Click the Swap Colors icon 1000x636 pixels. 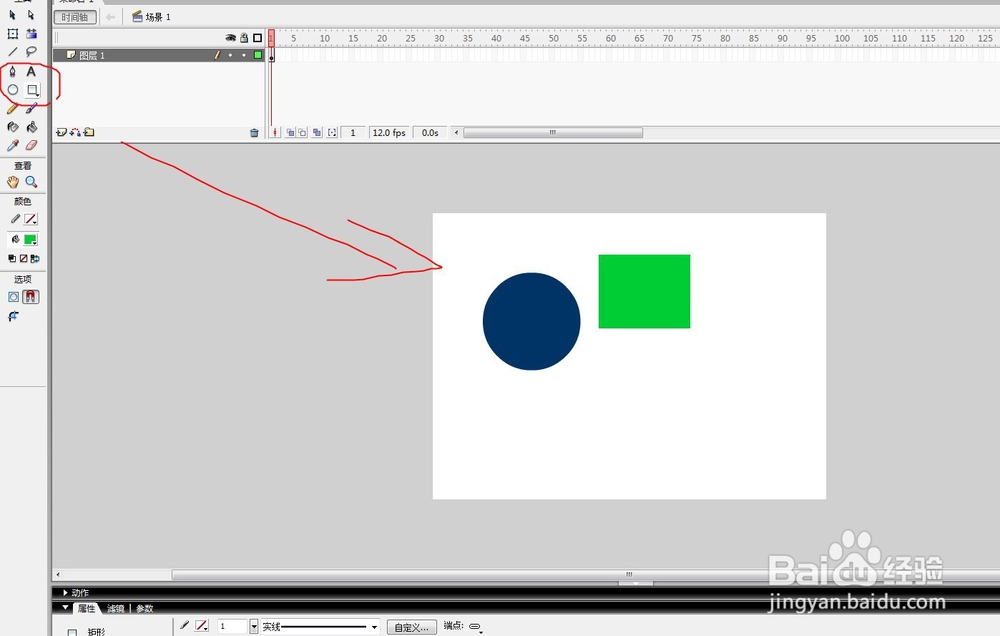(35, 258)
